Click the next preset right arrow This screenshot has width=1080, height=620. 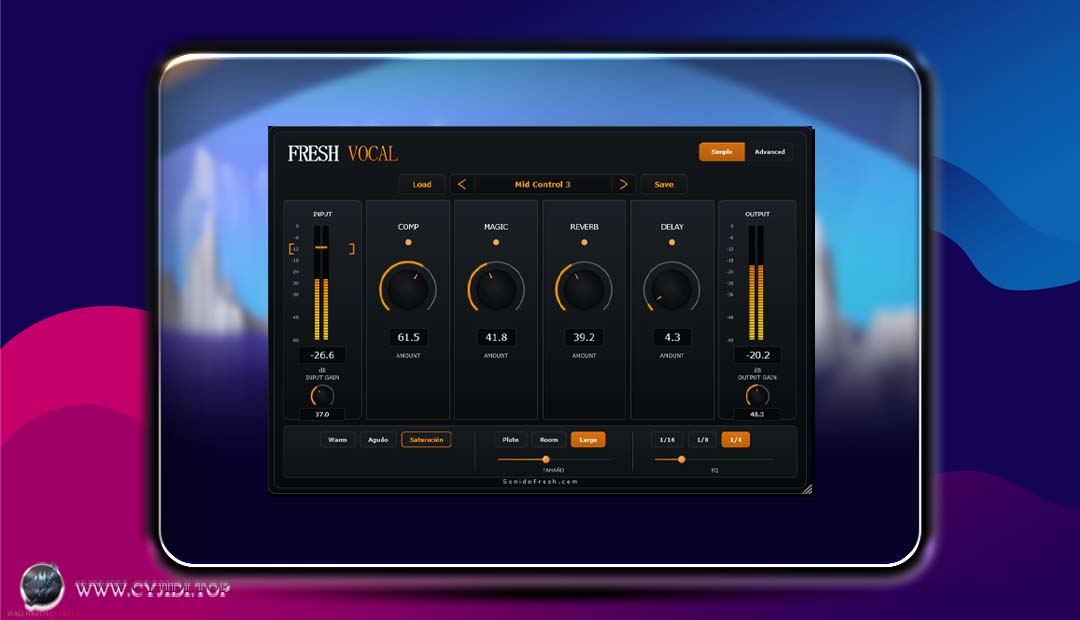click(x=623, y=184)
